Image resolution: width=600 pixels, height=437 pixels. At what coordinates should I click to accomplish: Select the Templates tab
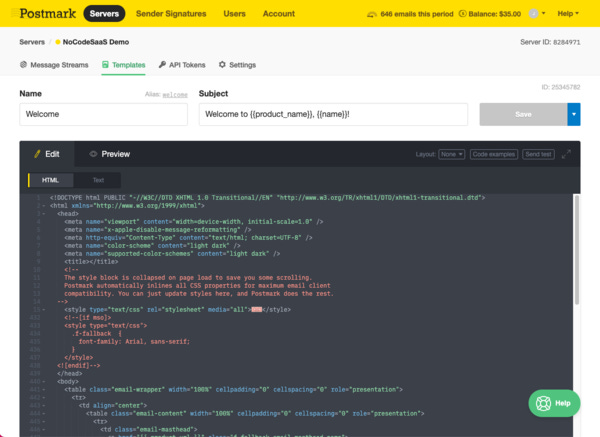click(x=123, y=65)
